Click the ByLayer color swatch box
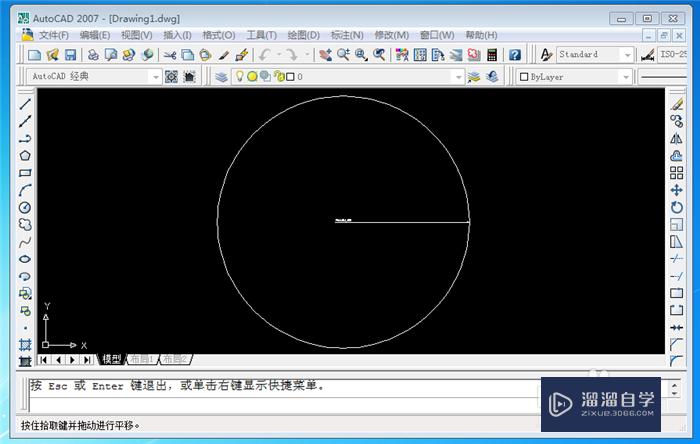 coord(524,77)
